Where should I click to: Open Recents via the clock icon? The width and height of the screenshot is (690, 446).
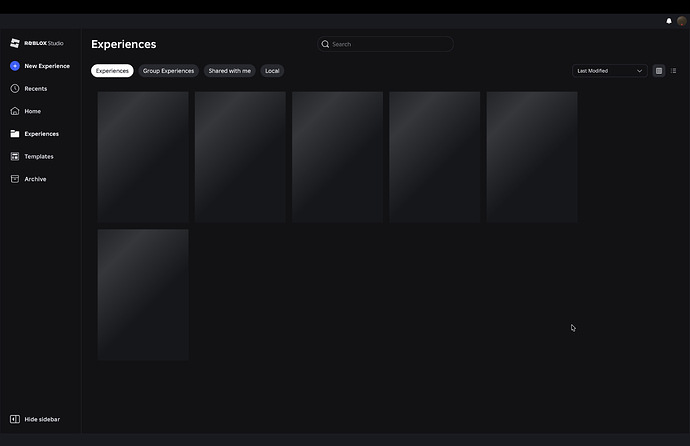pos(15,88)
